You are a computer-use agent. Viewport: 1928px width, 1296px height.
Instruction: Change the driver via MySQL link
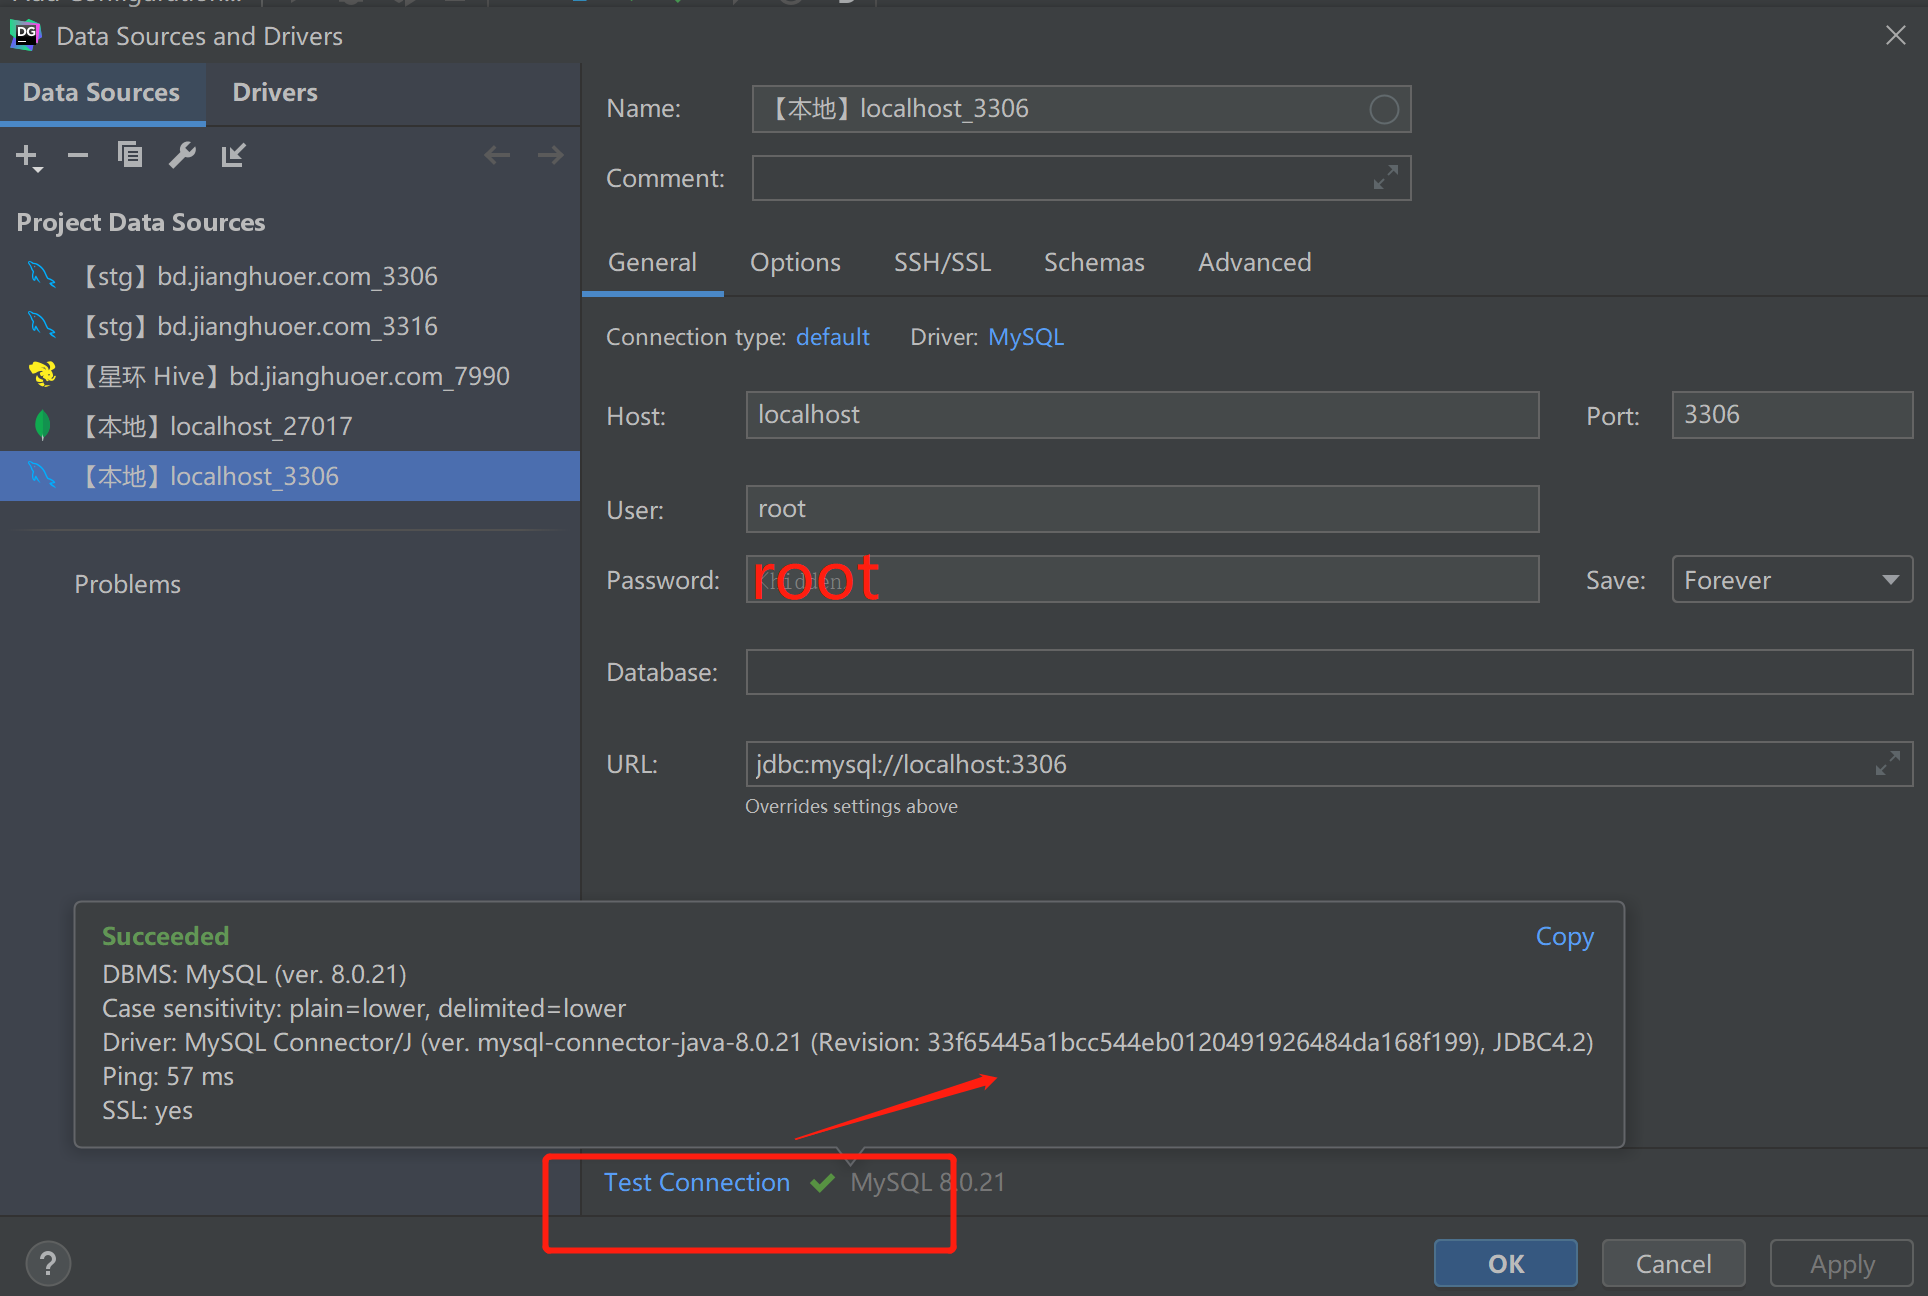click(1026, 337)
